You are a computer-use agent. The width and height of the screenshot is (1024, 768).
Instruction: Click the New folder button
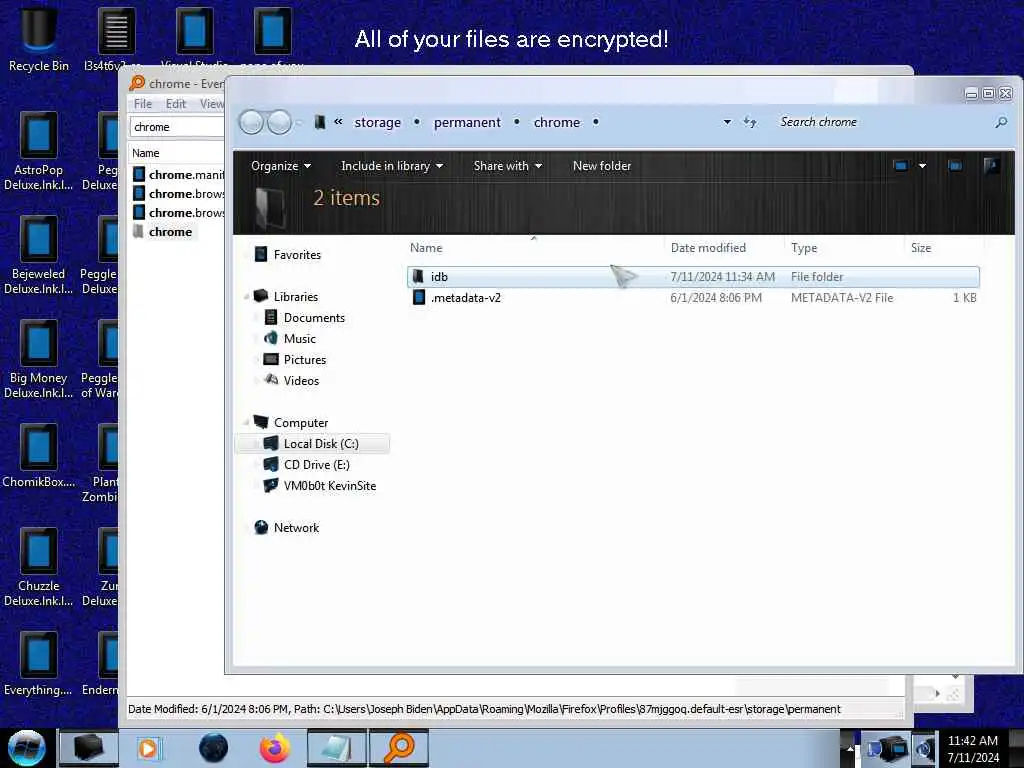[x=602, y=166]
